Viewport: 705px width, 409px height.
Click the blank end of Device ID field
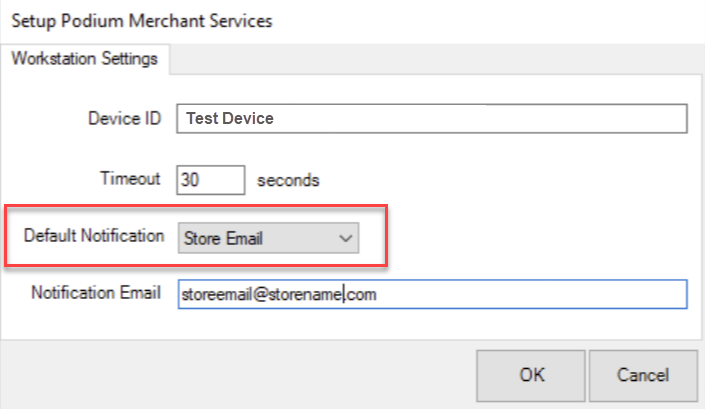pos(560,118)
